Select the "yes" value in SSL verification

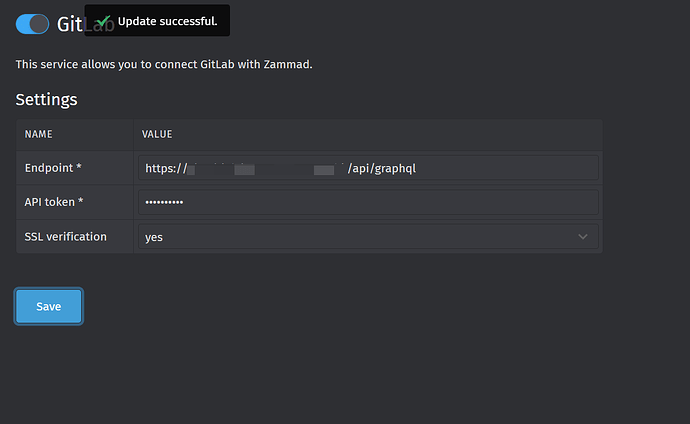pos(154,237)
